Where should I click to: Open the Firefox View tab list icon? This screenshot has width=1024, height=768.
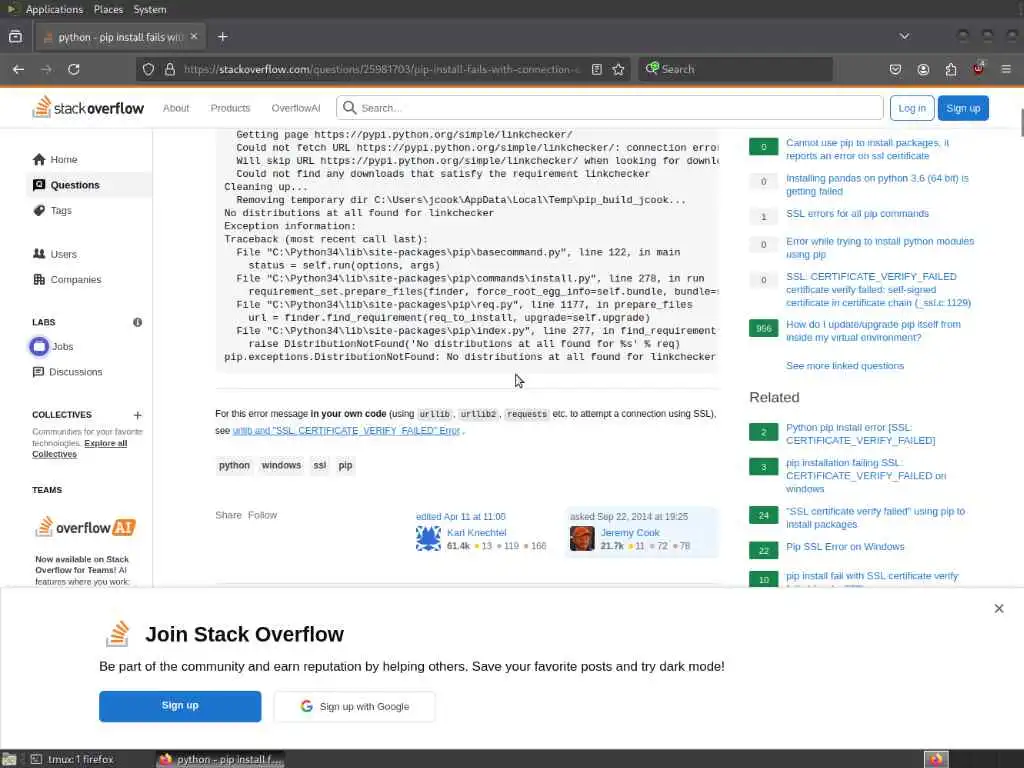click(16, 37)
